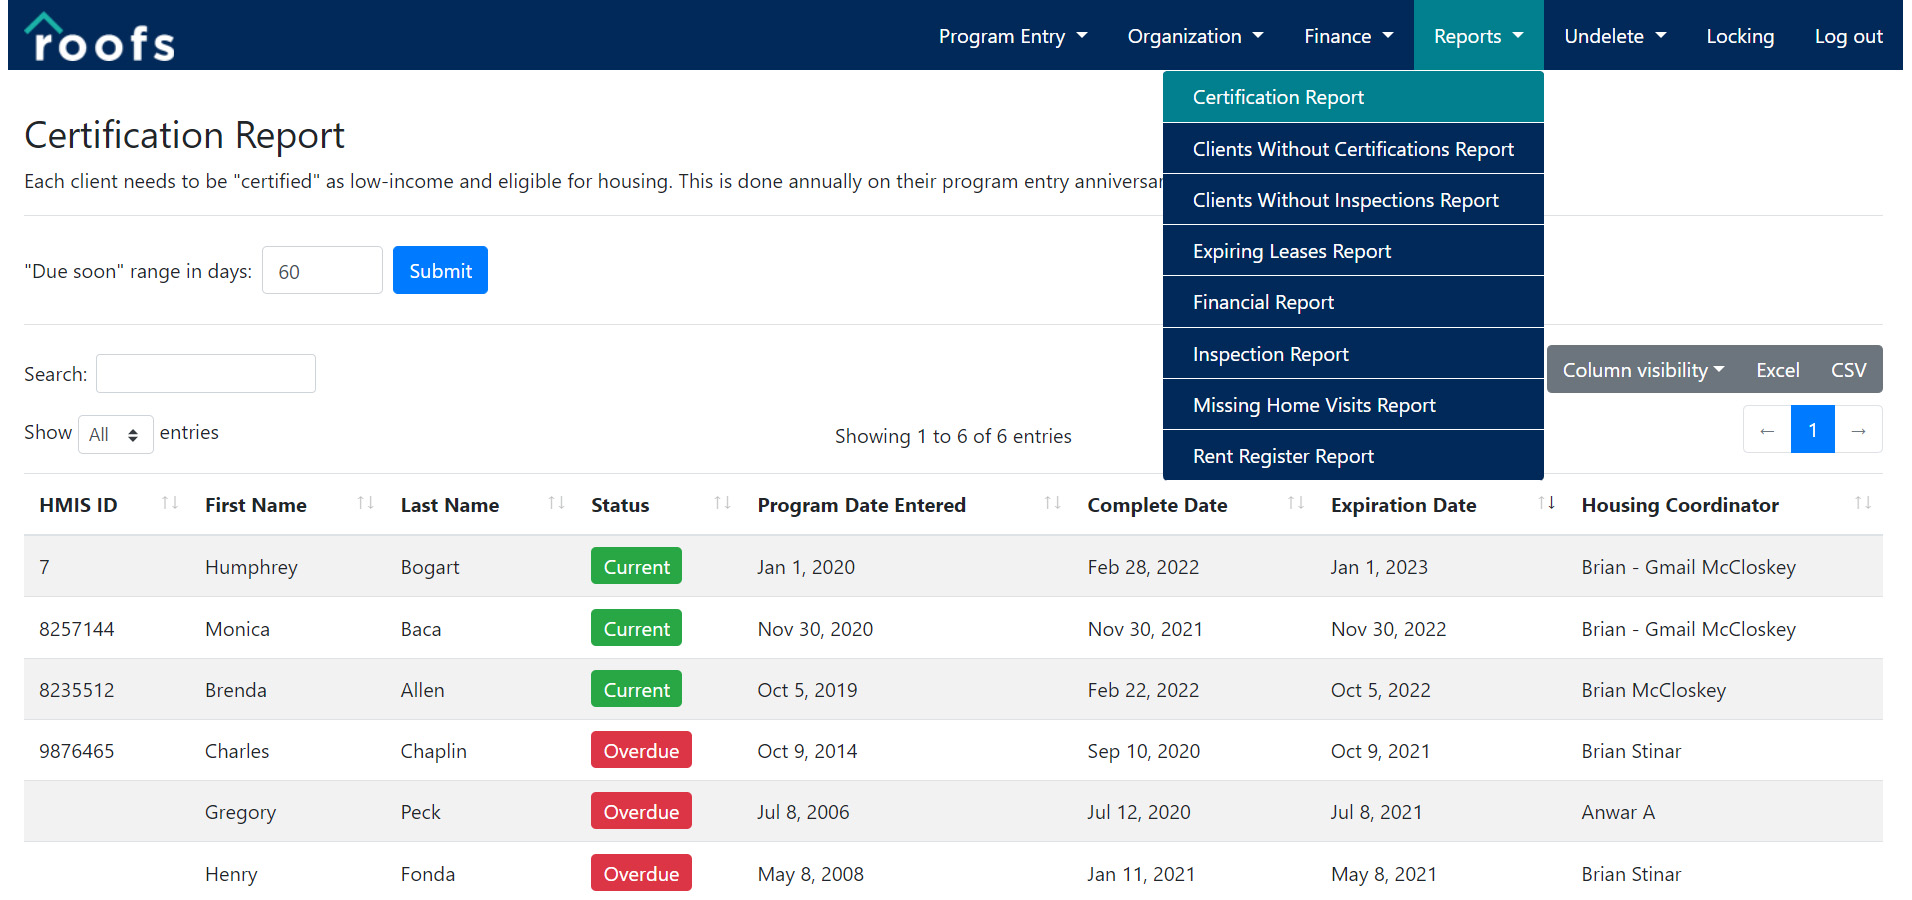1912x900 pixels.
Task: Expand the Finance dropdown
Action: coord(1348,36)
